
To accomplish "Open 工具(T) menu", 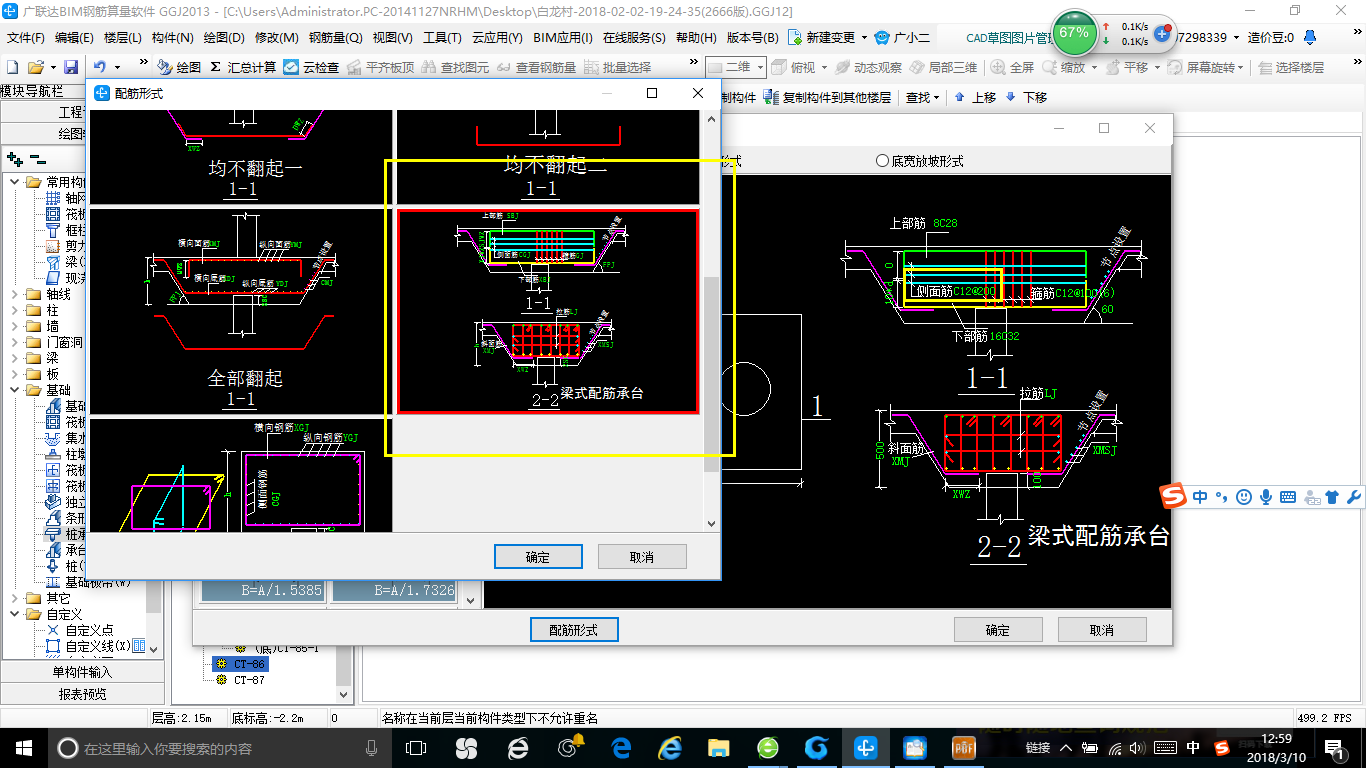I will [x=442, y=38].
